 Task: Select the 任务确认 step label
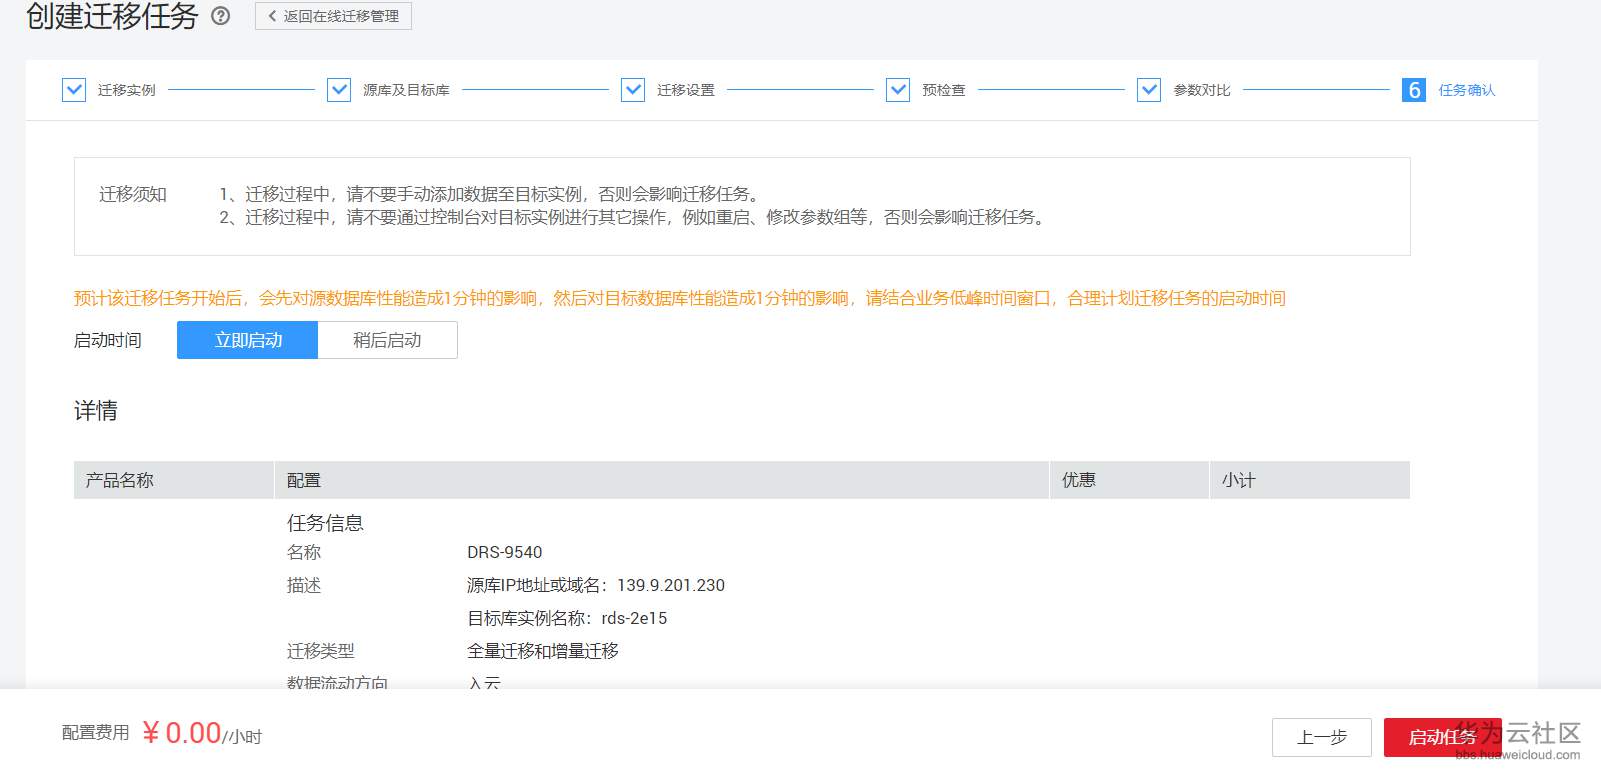pyautogui.click(x=1467, y=90)
